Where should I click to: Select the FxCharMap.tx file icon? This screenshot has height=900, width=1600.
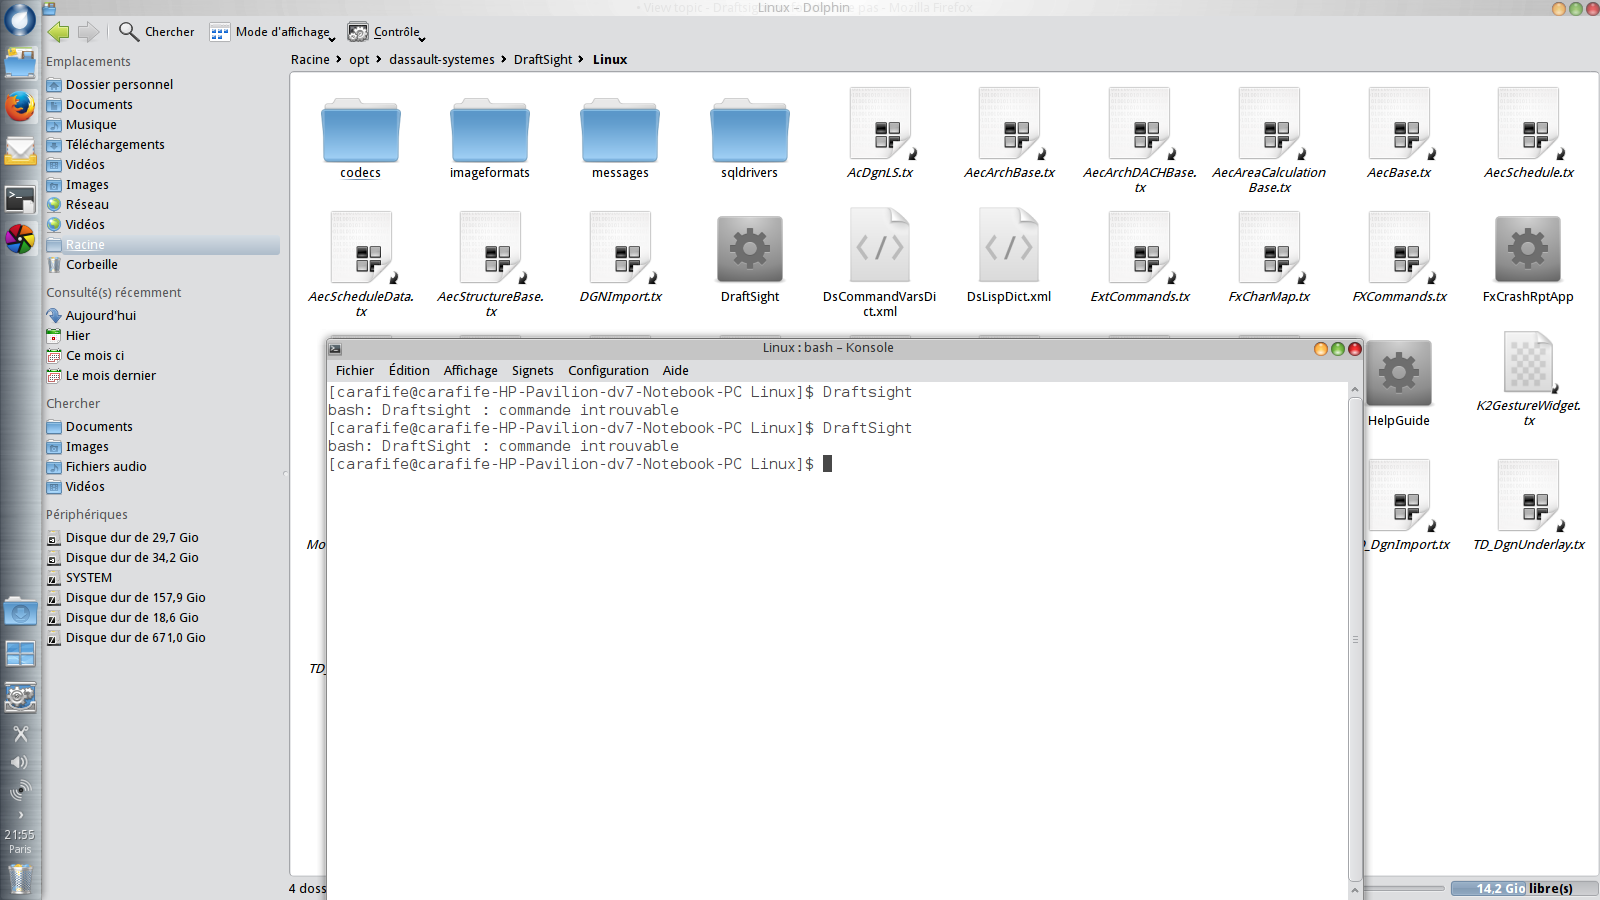(x=1270, y=248)
